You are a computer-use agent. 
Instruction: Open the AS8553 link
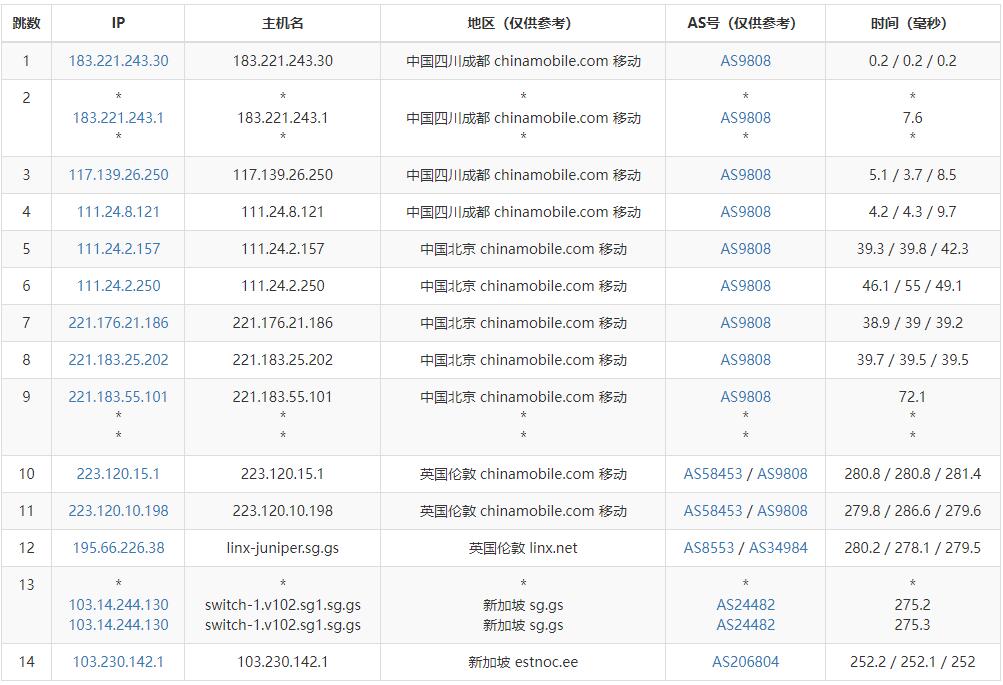coord(709,548)
